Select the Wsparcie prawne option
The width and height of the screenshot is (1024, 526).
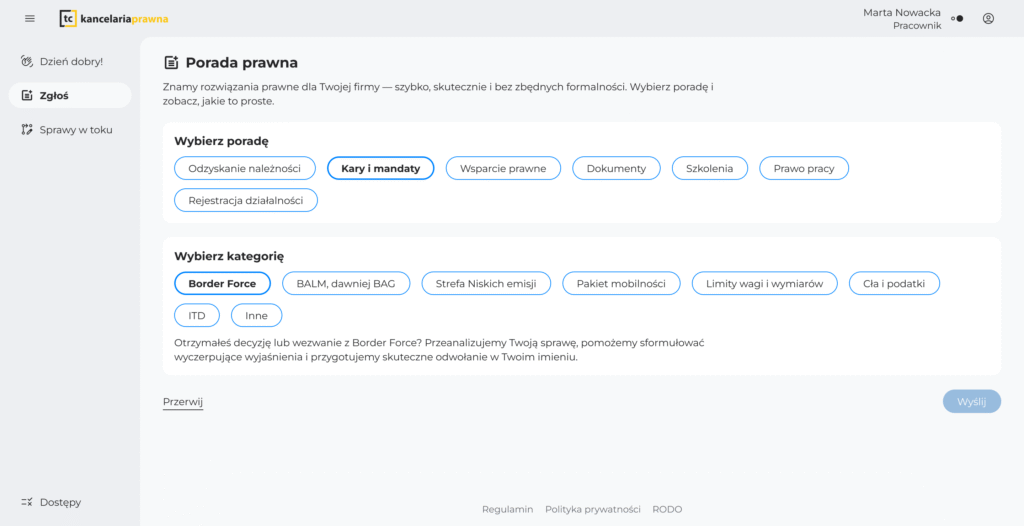click(x=503, y=168)
